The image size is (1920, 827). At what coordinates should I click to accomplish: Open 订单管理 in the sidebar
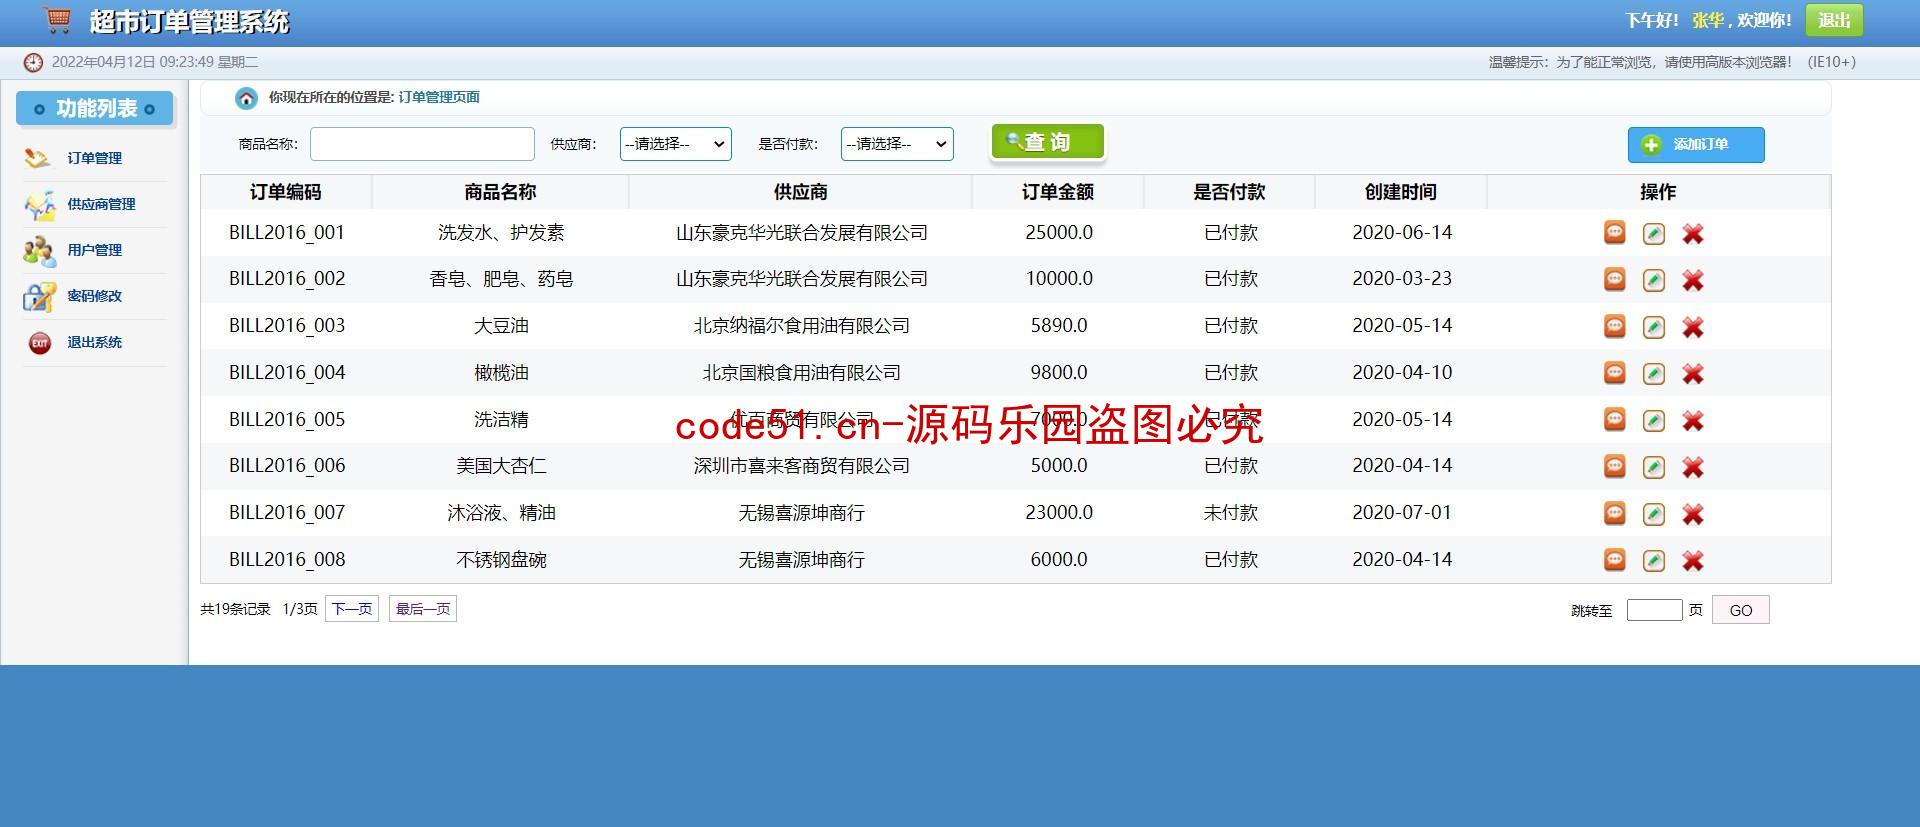click(x=94, y=158)
